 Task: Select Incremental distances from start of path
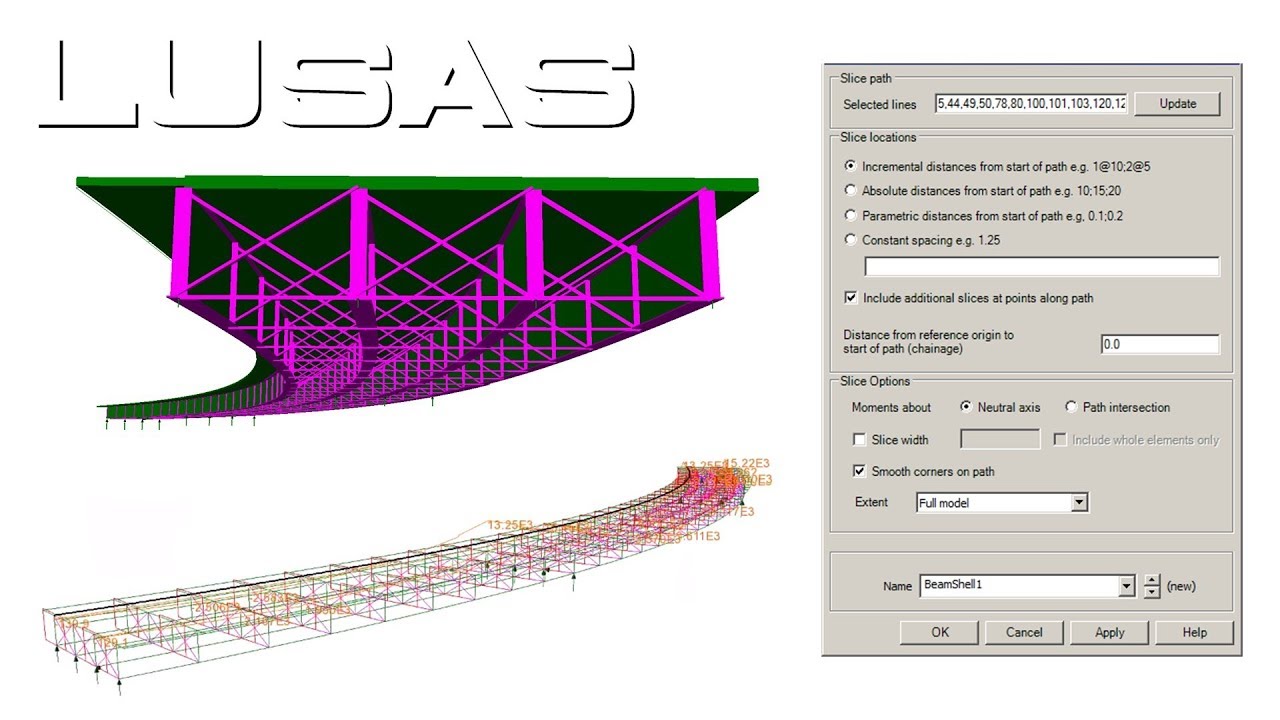point(851,166)
